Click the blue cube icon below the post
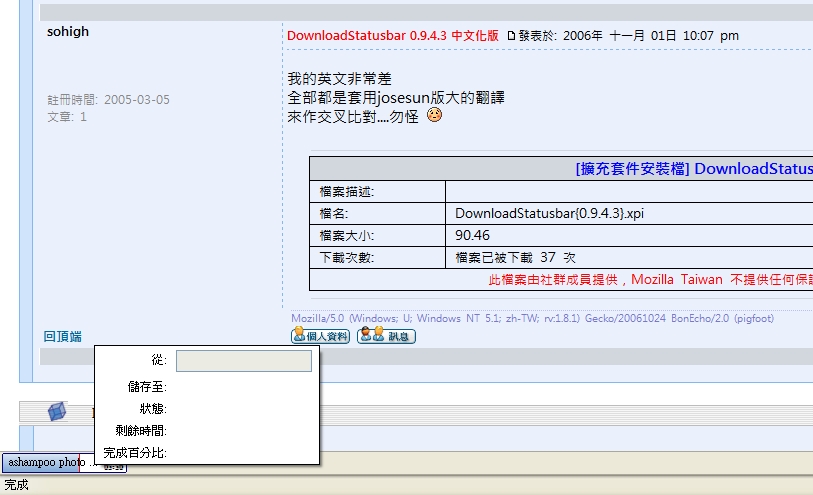 pyautogui.click(x=57, y=411)
